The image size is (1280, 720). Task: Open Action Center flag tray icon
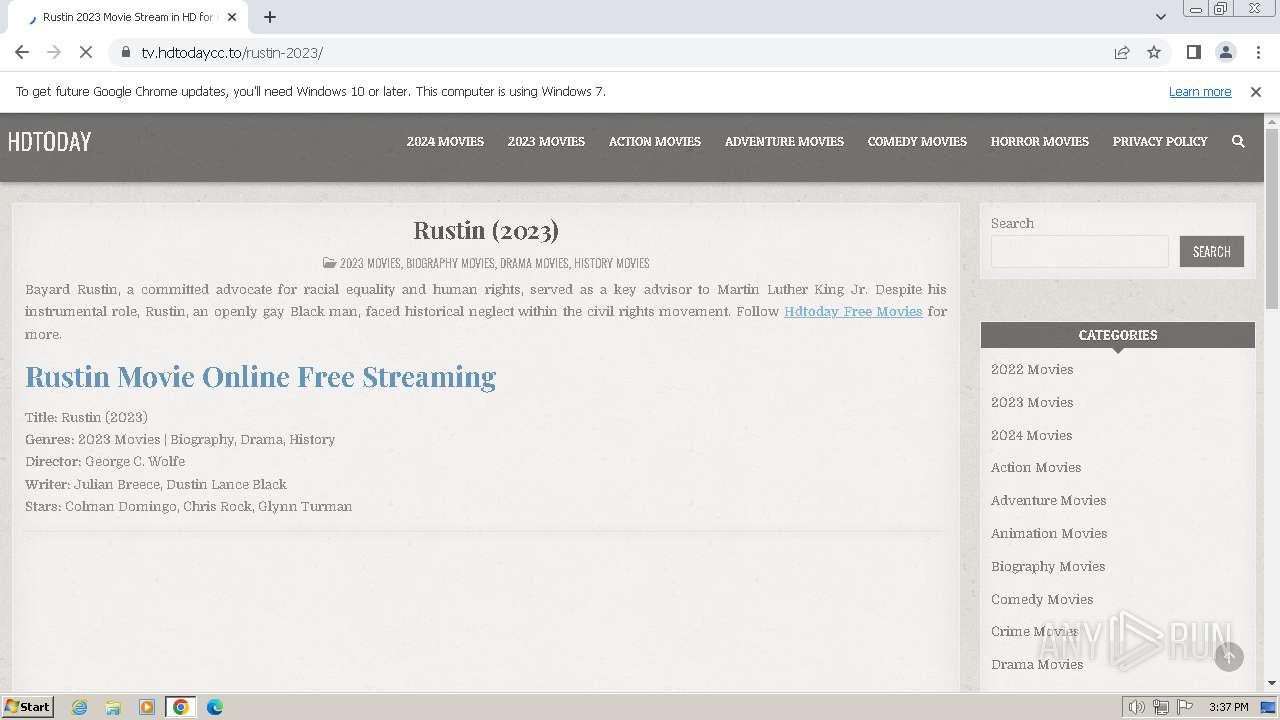pyautogui.click(x=1185, y=707)
